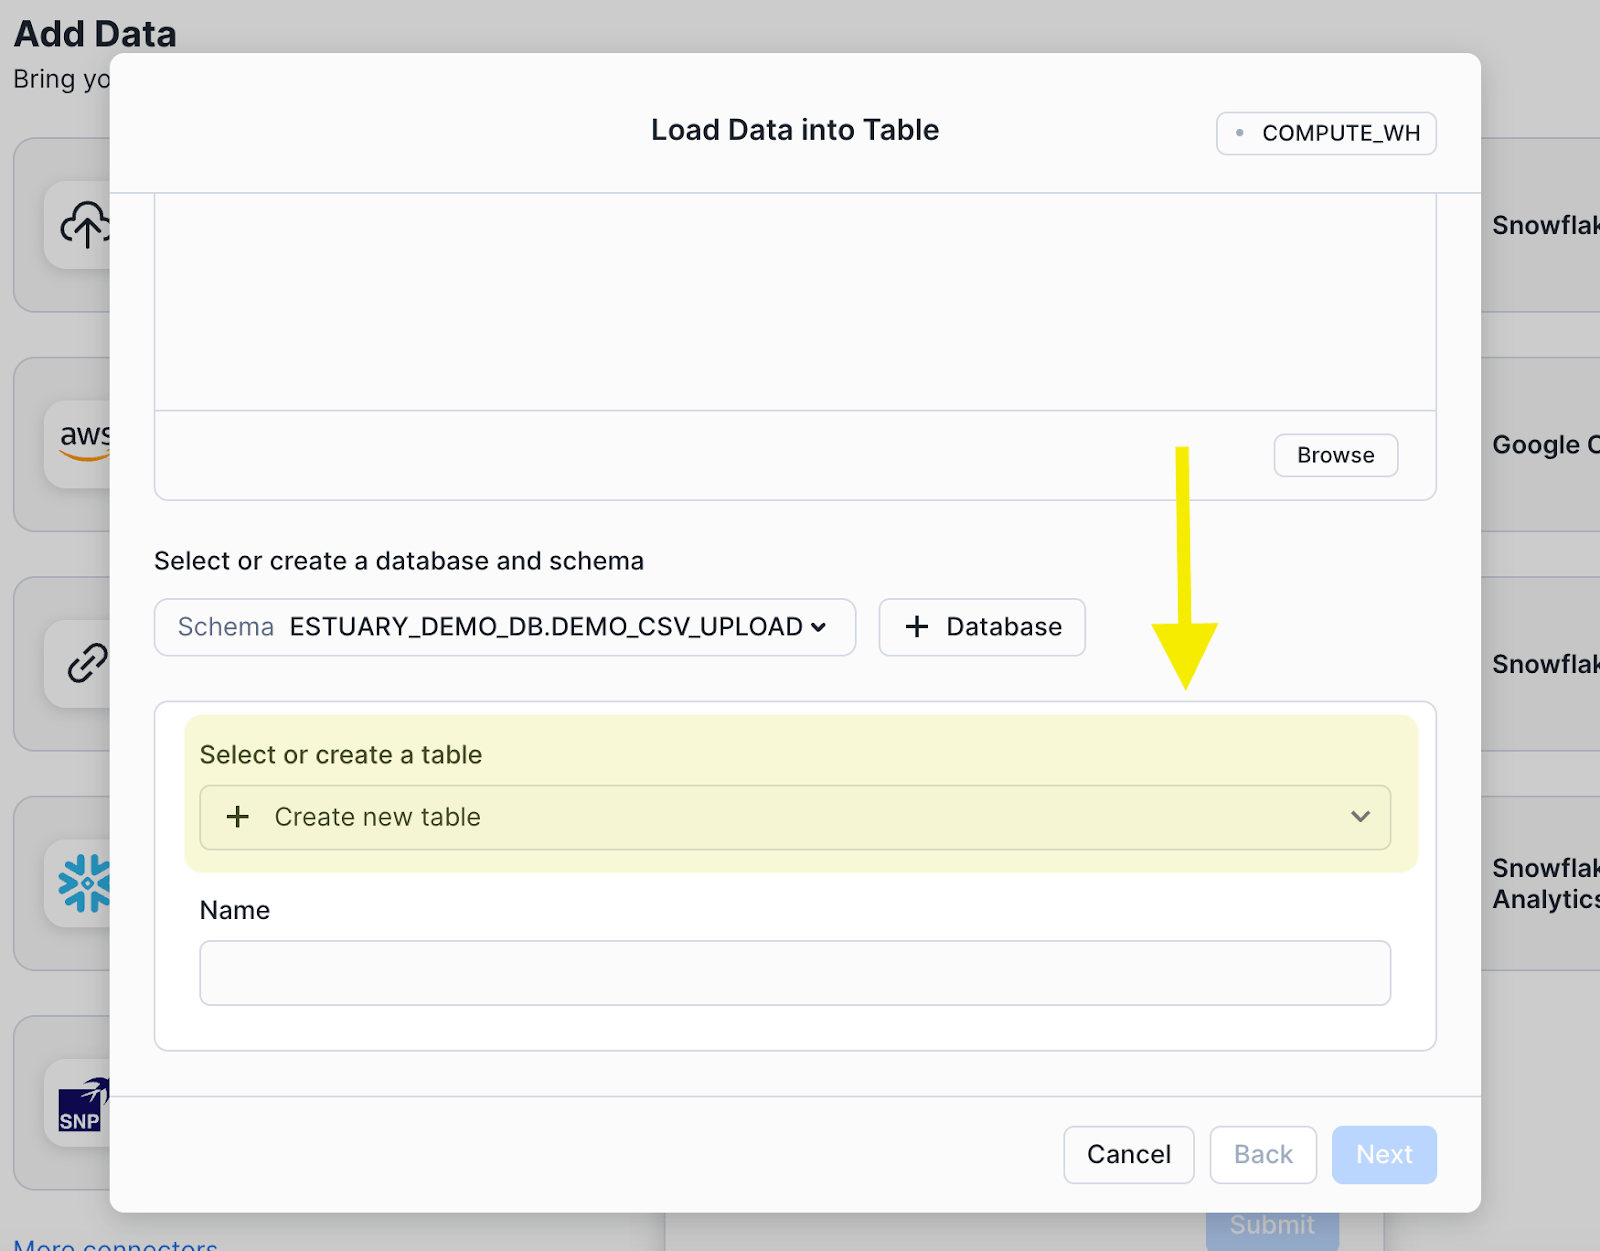Click the Submit button behind the dialog
The height and width of the screenshot is (1251, 1600).
[1271, 1224]
